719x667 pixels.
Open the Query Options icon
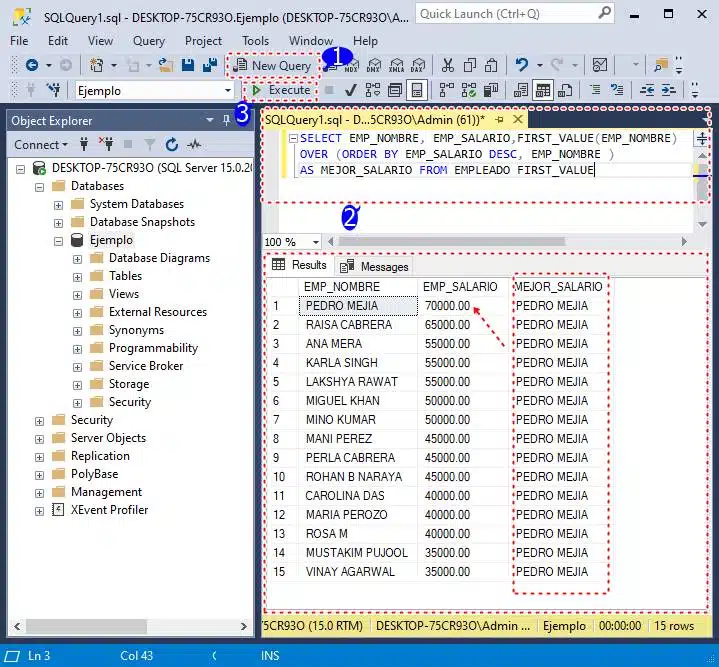(x=394, y=90)
